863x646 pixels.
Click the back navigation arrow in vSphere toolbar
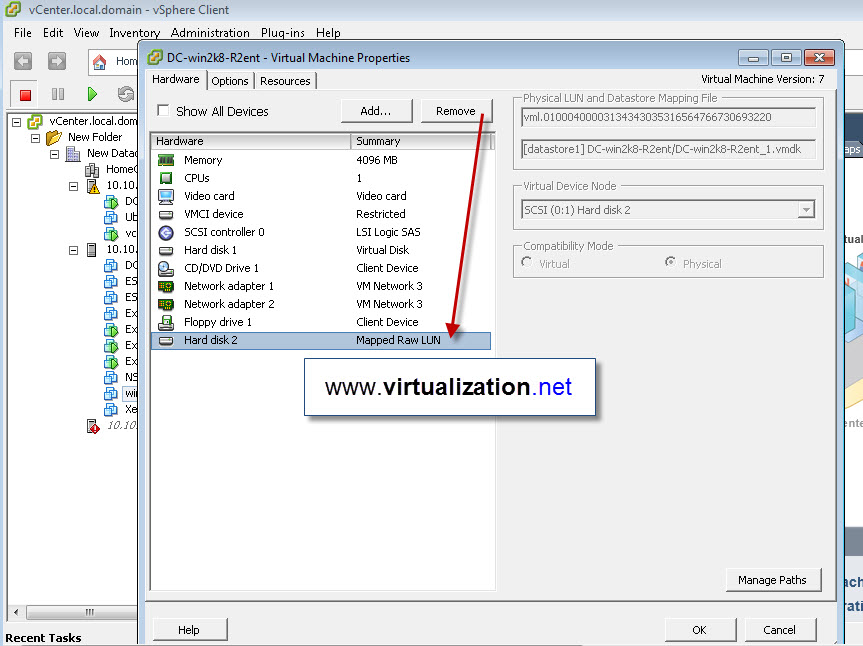[23, 61]
